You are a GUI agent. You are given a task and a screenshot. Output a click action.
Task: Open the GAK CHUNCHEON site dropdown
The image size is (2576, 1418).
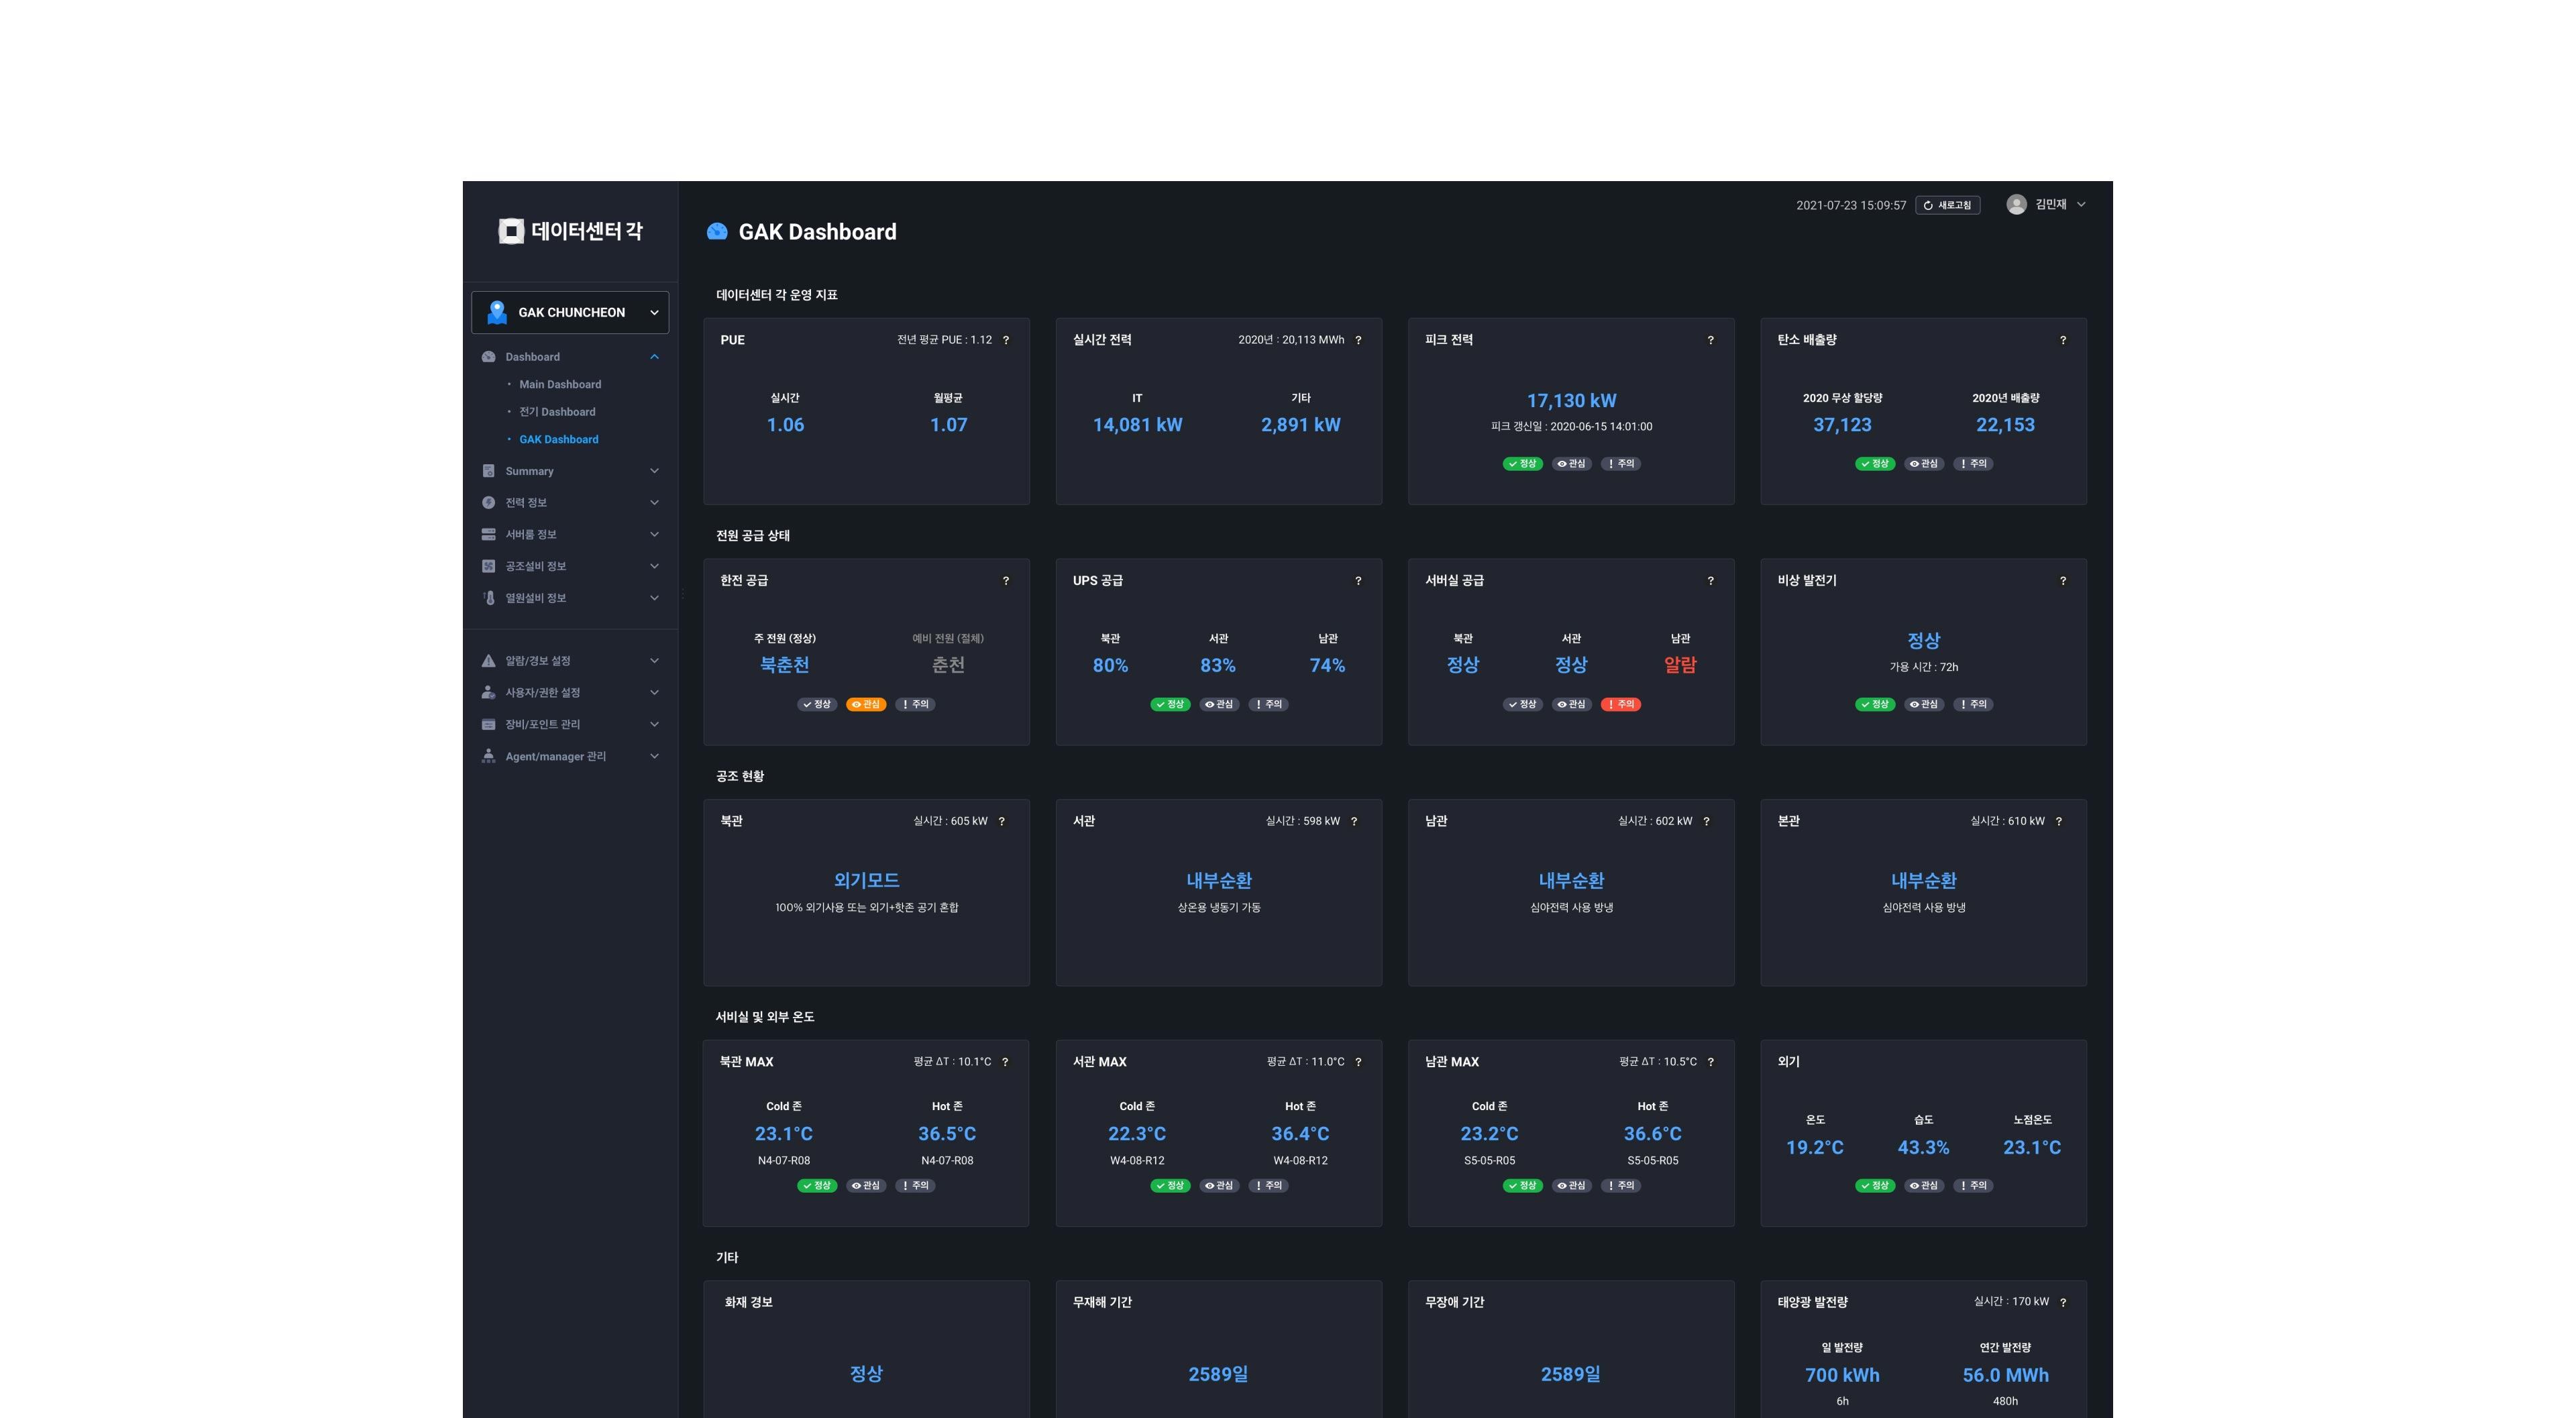point(570,312)
